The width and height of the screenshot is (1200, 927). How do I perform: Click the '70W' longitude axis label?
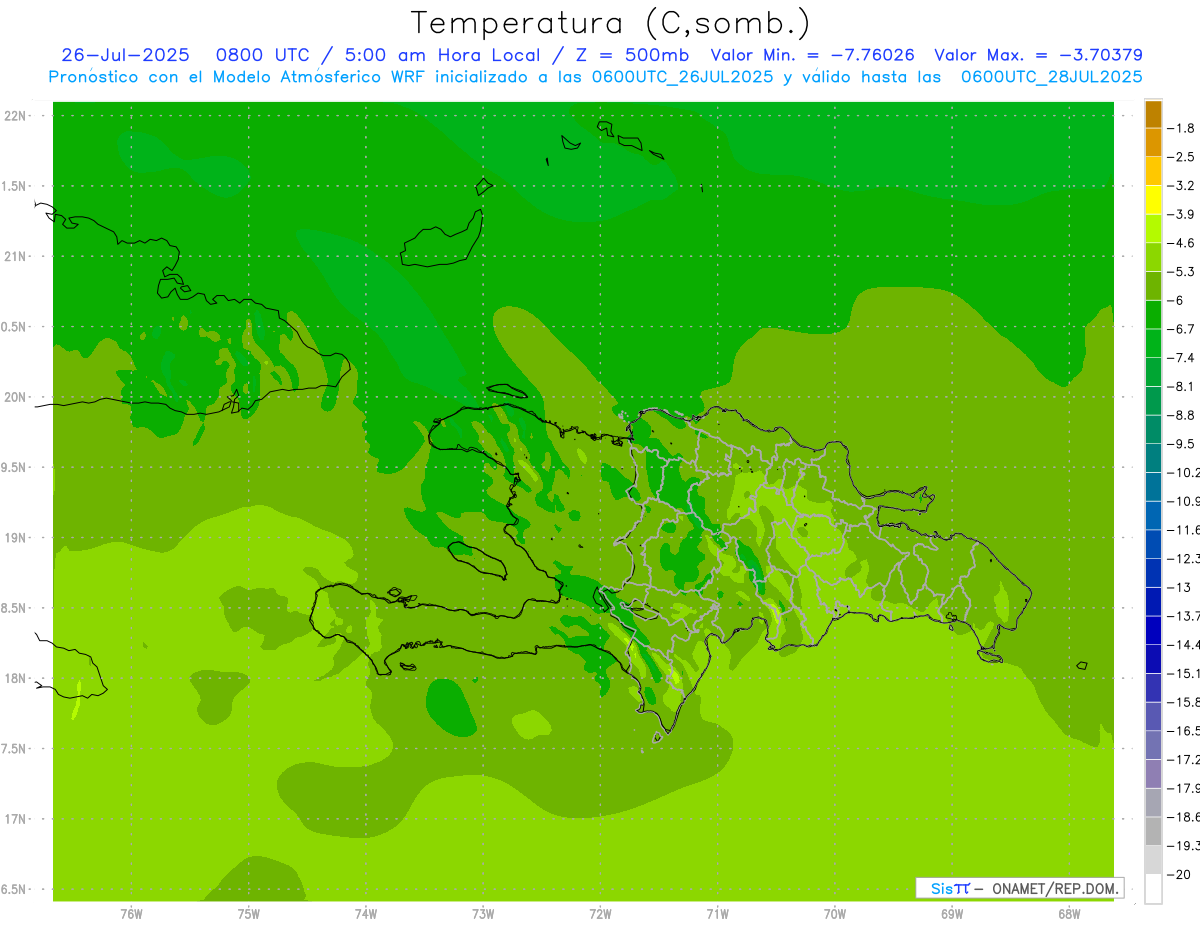point(834,914)
